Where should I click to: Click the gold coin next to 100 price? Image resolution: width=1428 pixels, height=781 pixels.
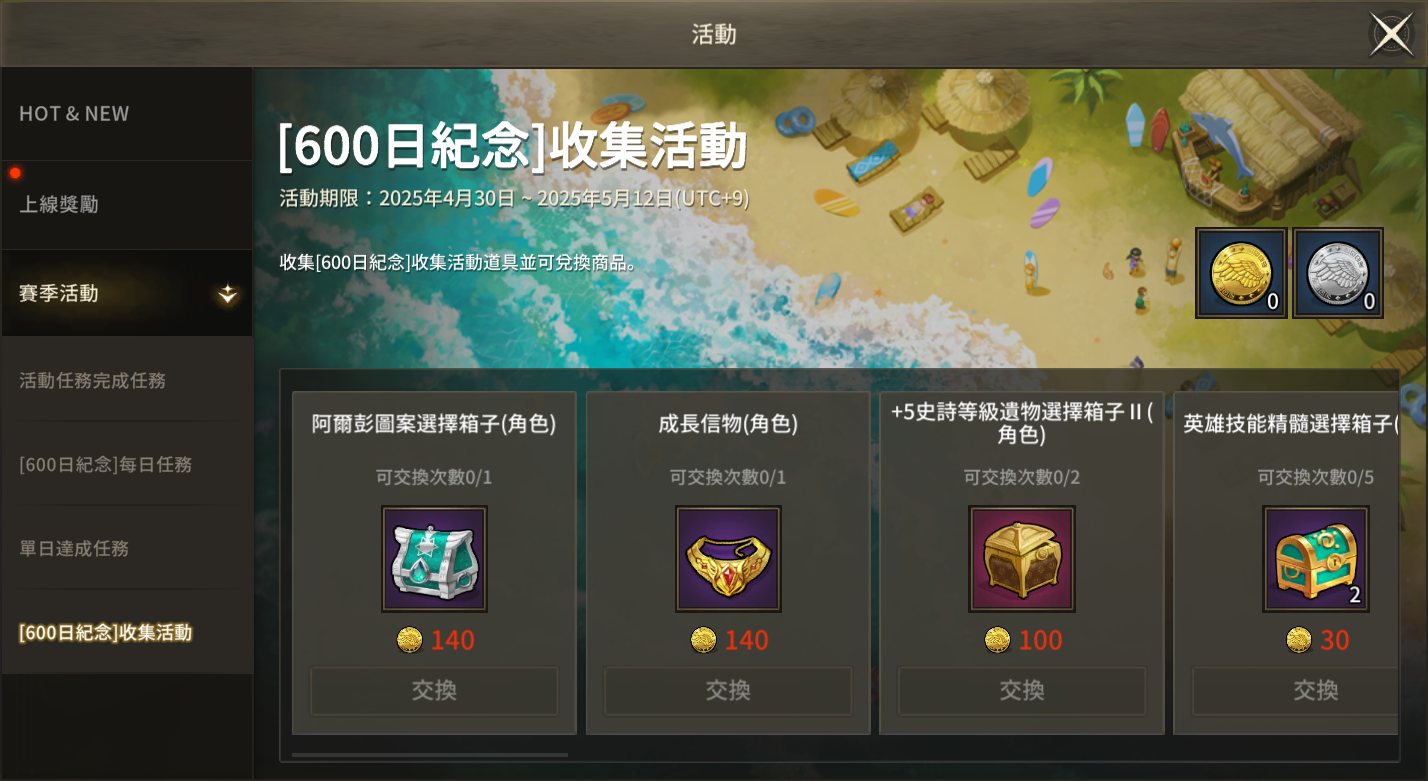coord(997,640)
